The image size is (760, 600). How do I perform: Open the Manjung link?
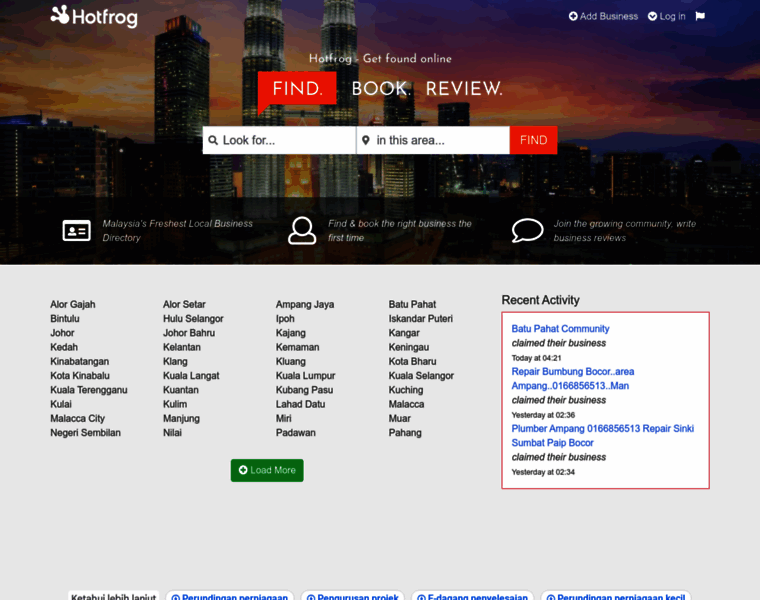(x=181, y=418)
